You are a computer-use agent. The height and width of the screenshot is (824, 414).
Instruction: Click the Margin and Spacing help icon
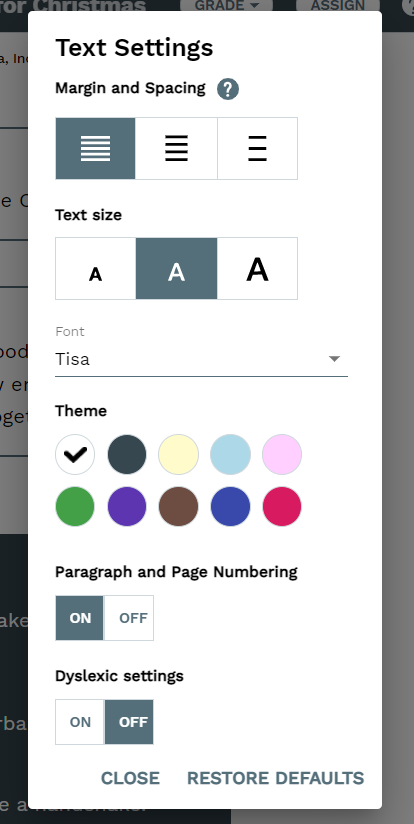(228, 89)
